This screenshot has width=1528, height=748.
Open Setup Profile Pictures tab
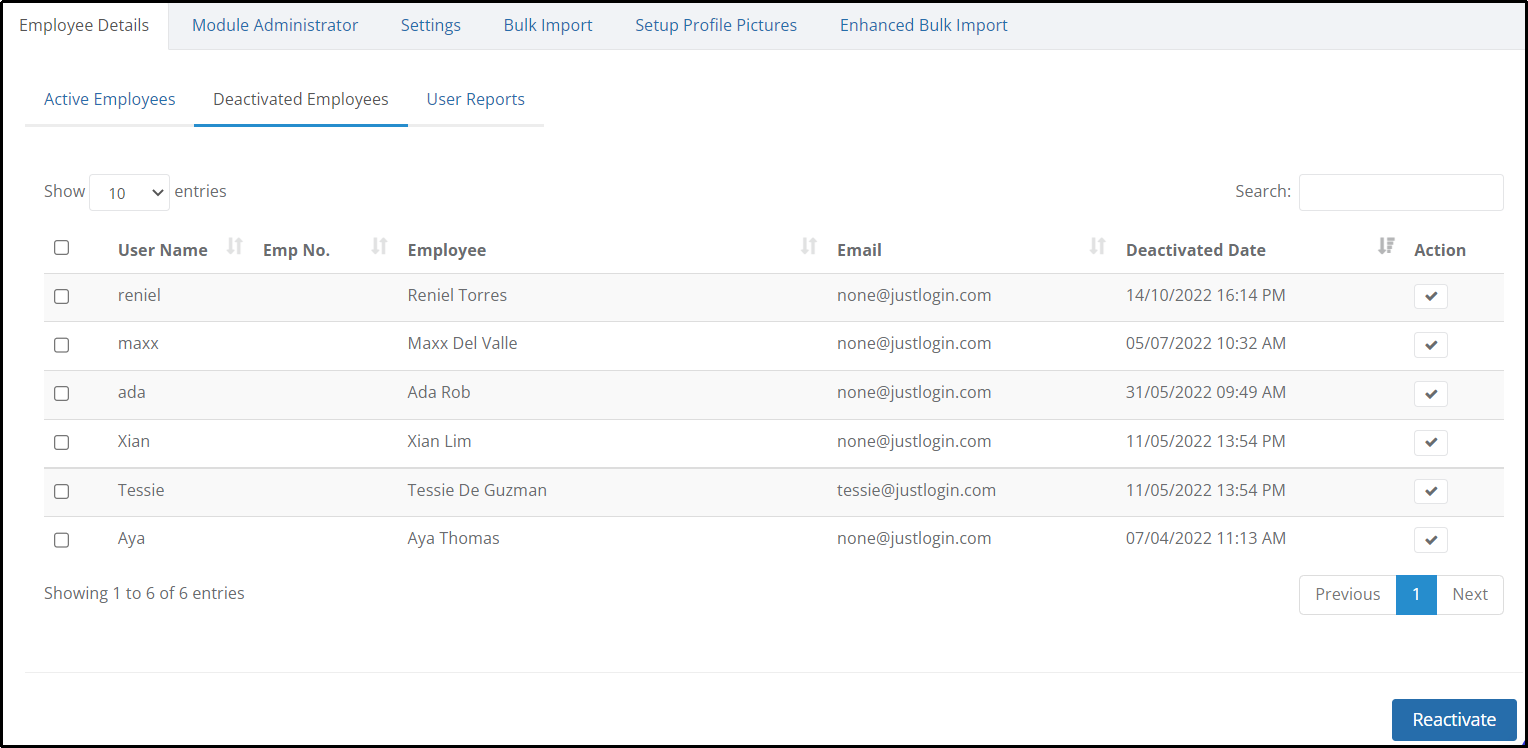(716, 25)
